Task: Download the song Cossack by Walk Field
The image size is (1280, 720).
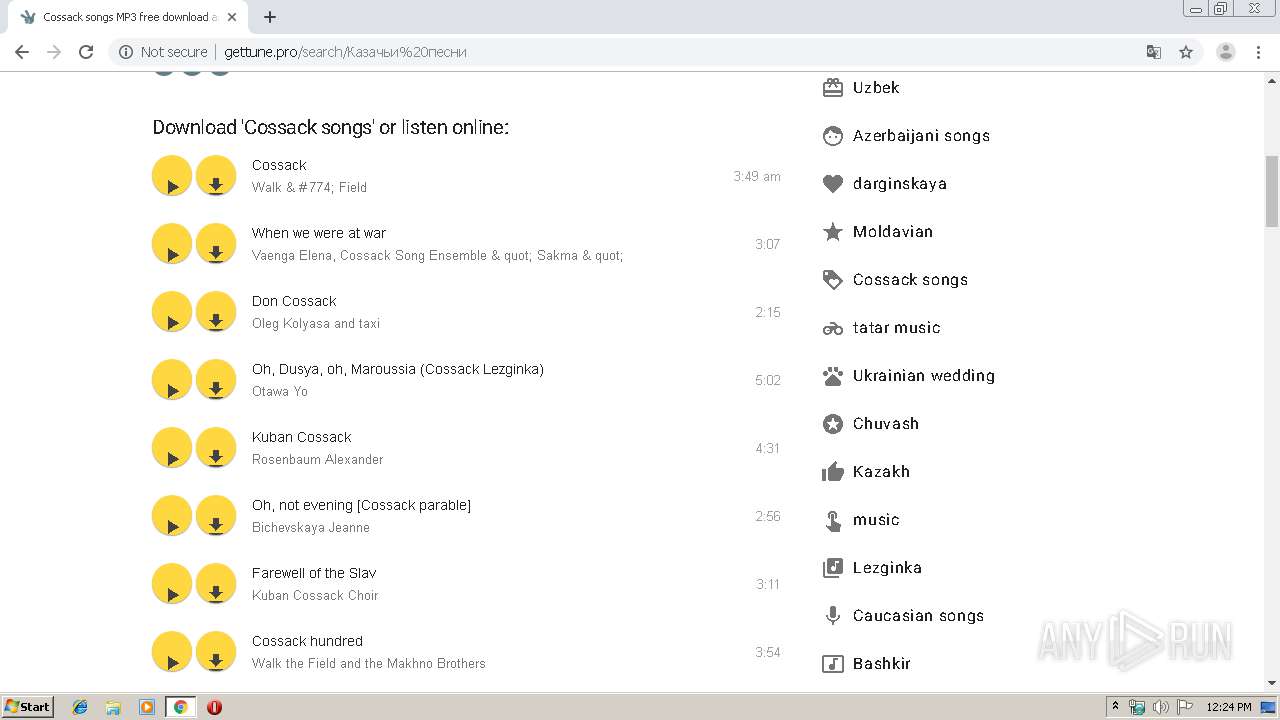Action: (216, 176)
